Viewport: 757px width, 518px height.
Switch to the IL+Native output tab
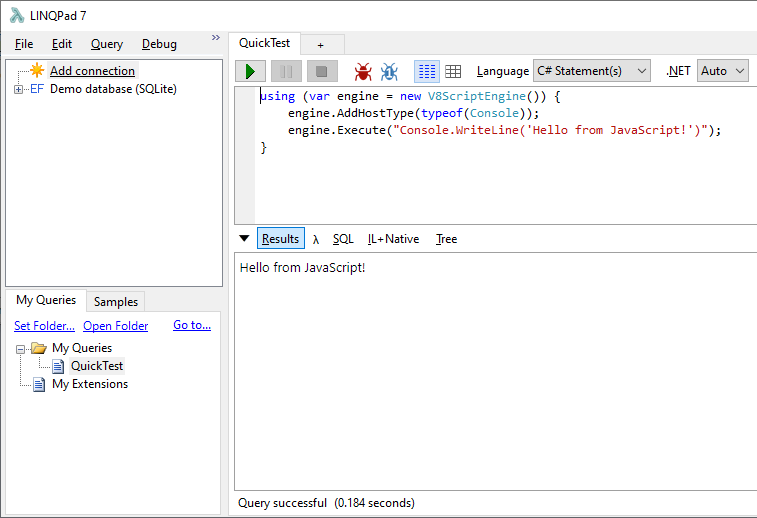point(393,239)
